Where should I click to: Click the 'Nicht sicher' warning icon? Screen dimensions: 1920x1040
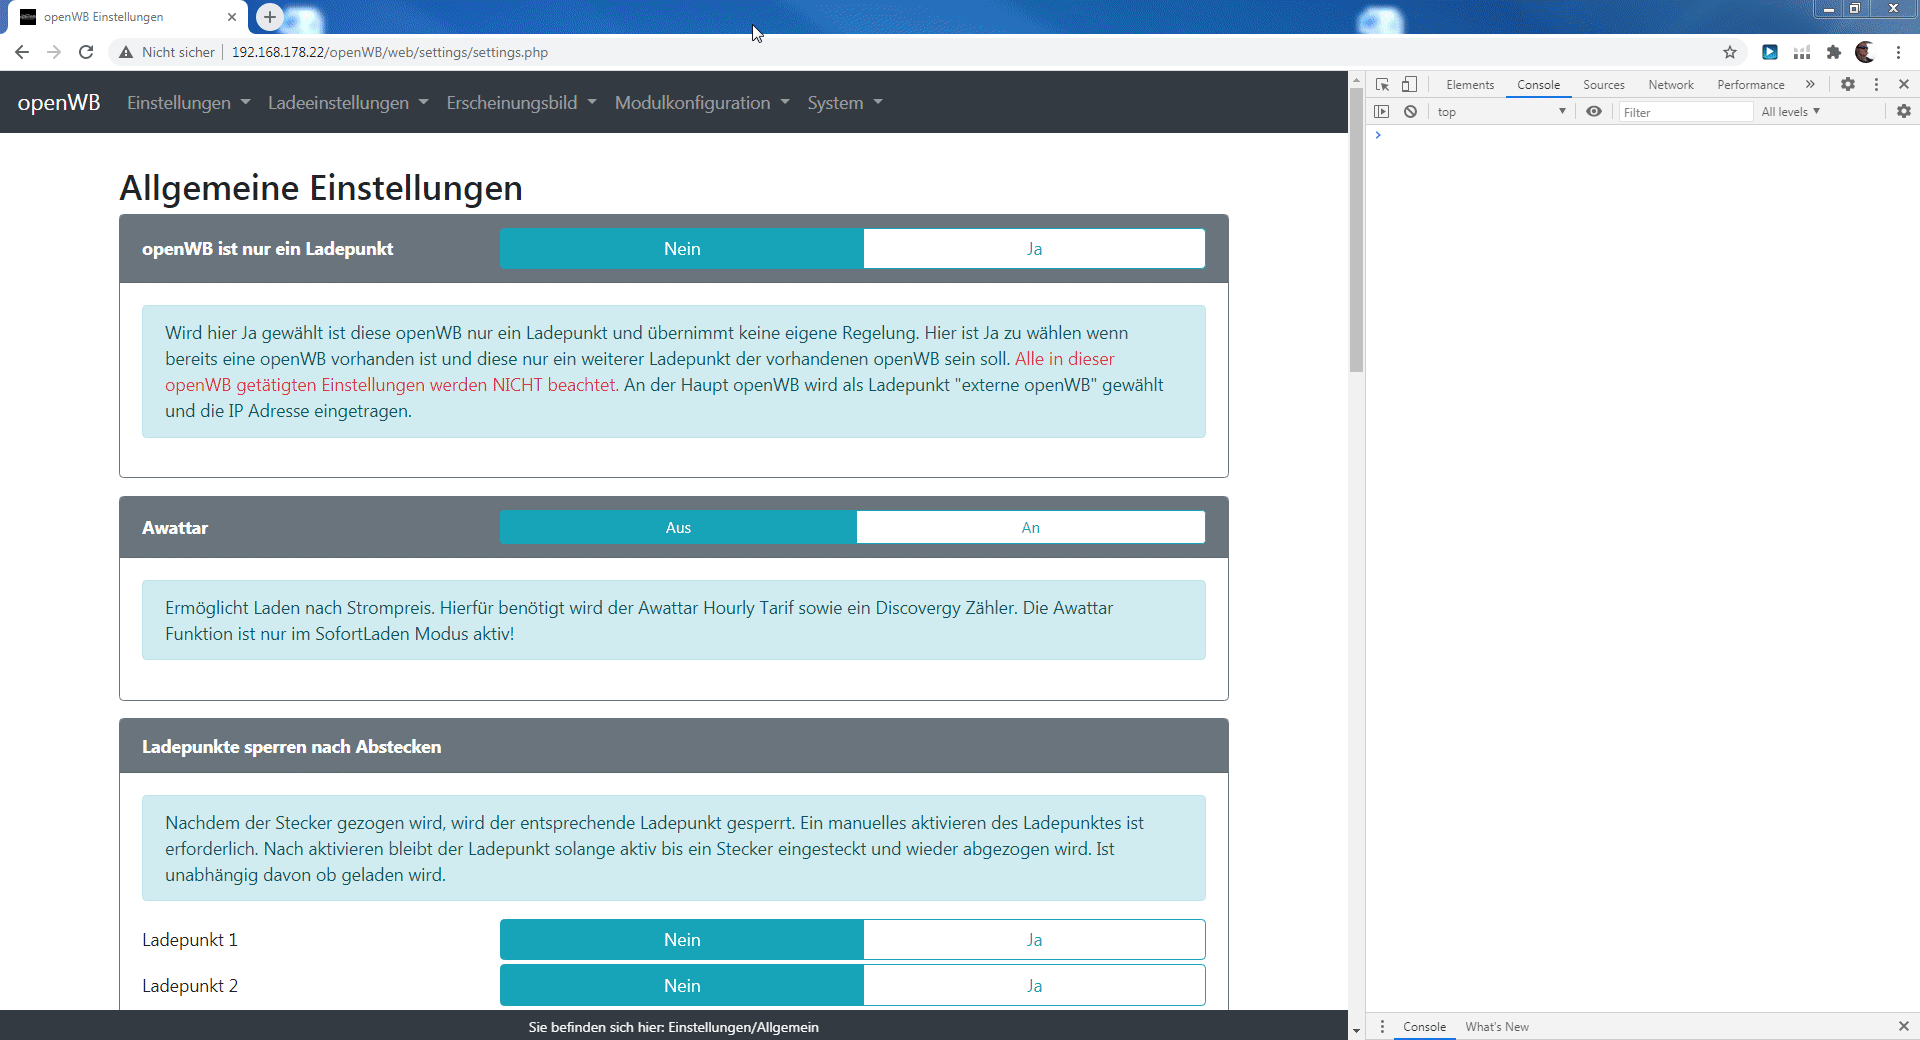click(126, 52)
